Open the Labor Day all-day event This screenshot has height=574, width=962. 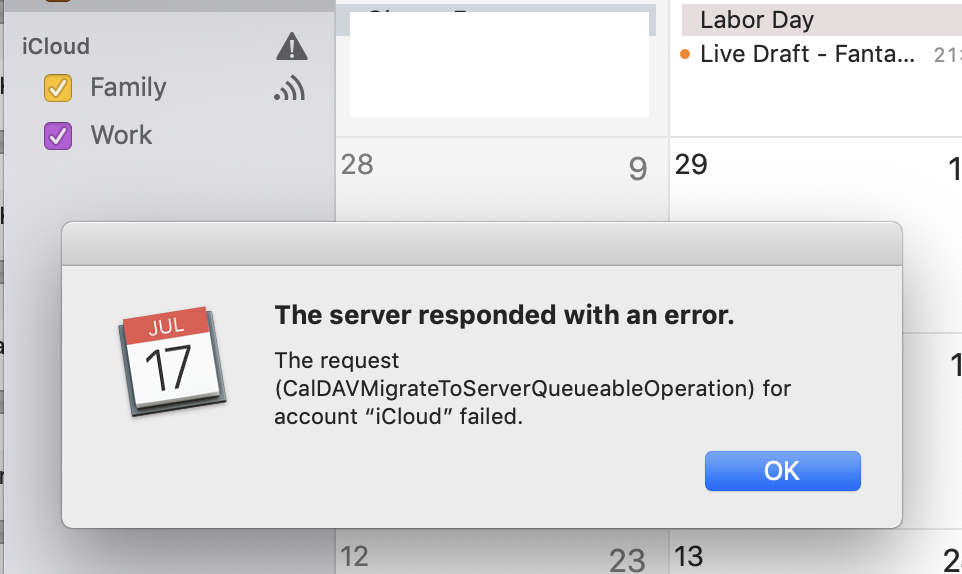coord(757,20)
